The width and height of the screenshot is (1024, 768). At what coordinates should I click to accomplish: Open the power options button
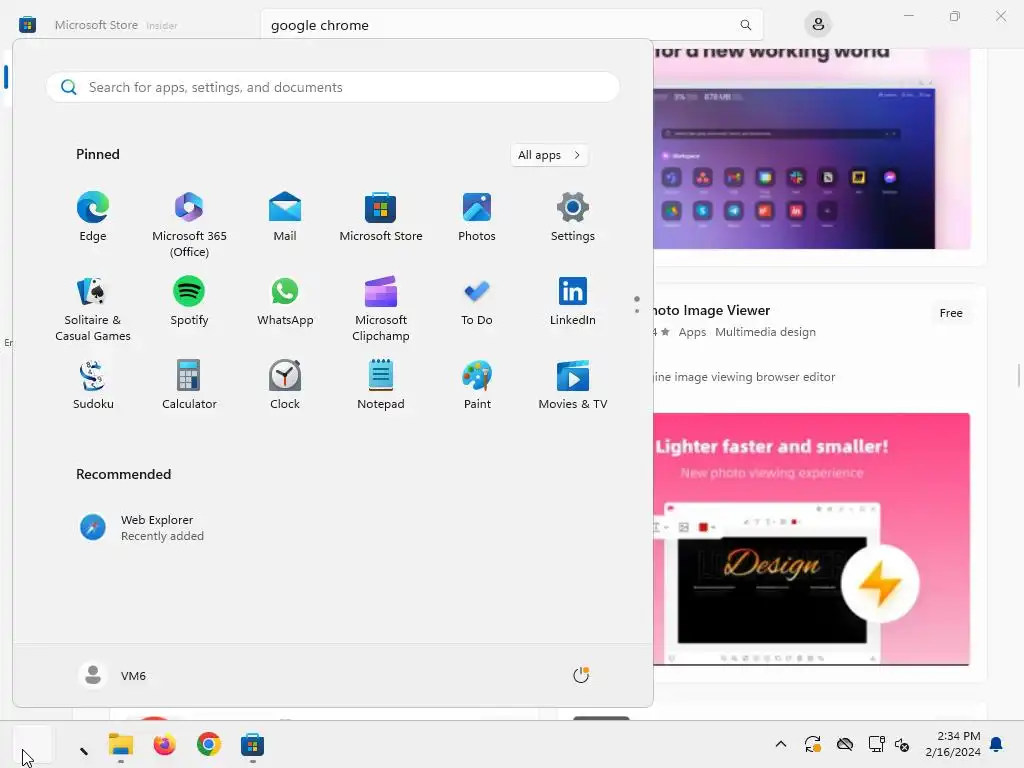coord(581,675)
